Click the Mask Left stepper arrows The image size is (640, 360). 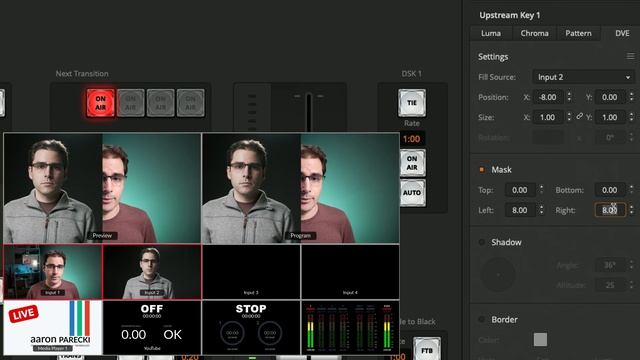tap(541, 210)
